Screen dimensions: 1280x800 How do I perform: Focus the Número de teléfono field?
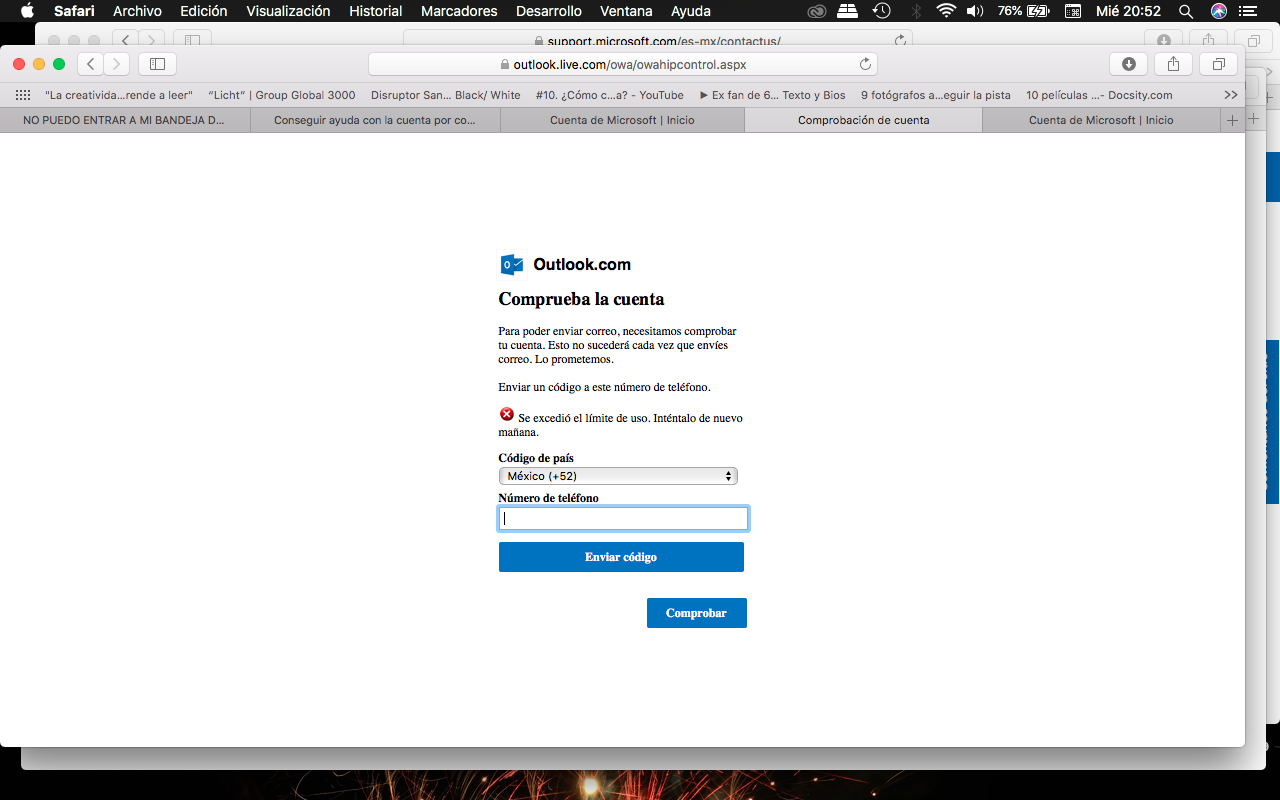tap(623, 518)
